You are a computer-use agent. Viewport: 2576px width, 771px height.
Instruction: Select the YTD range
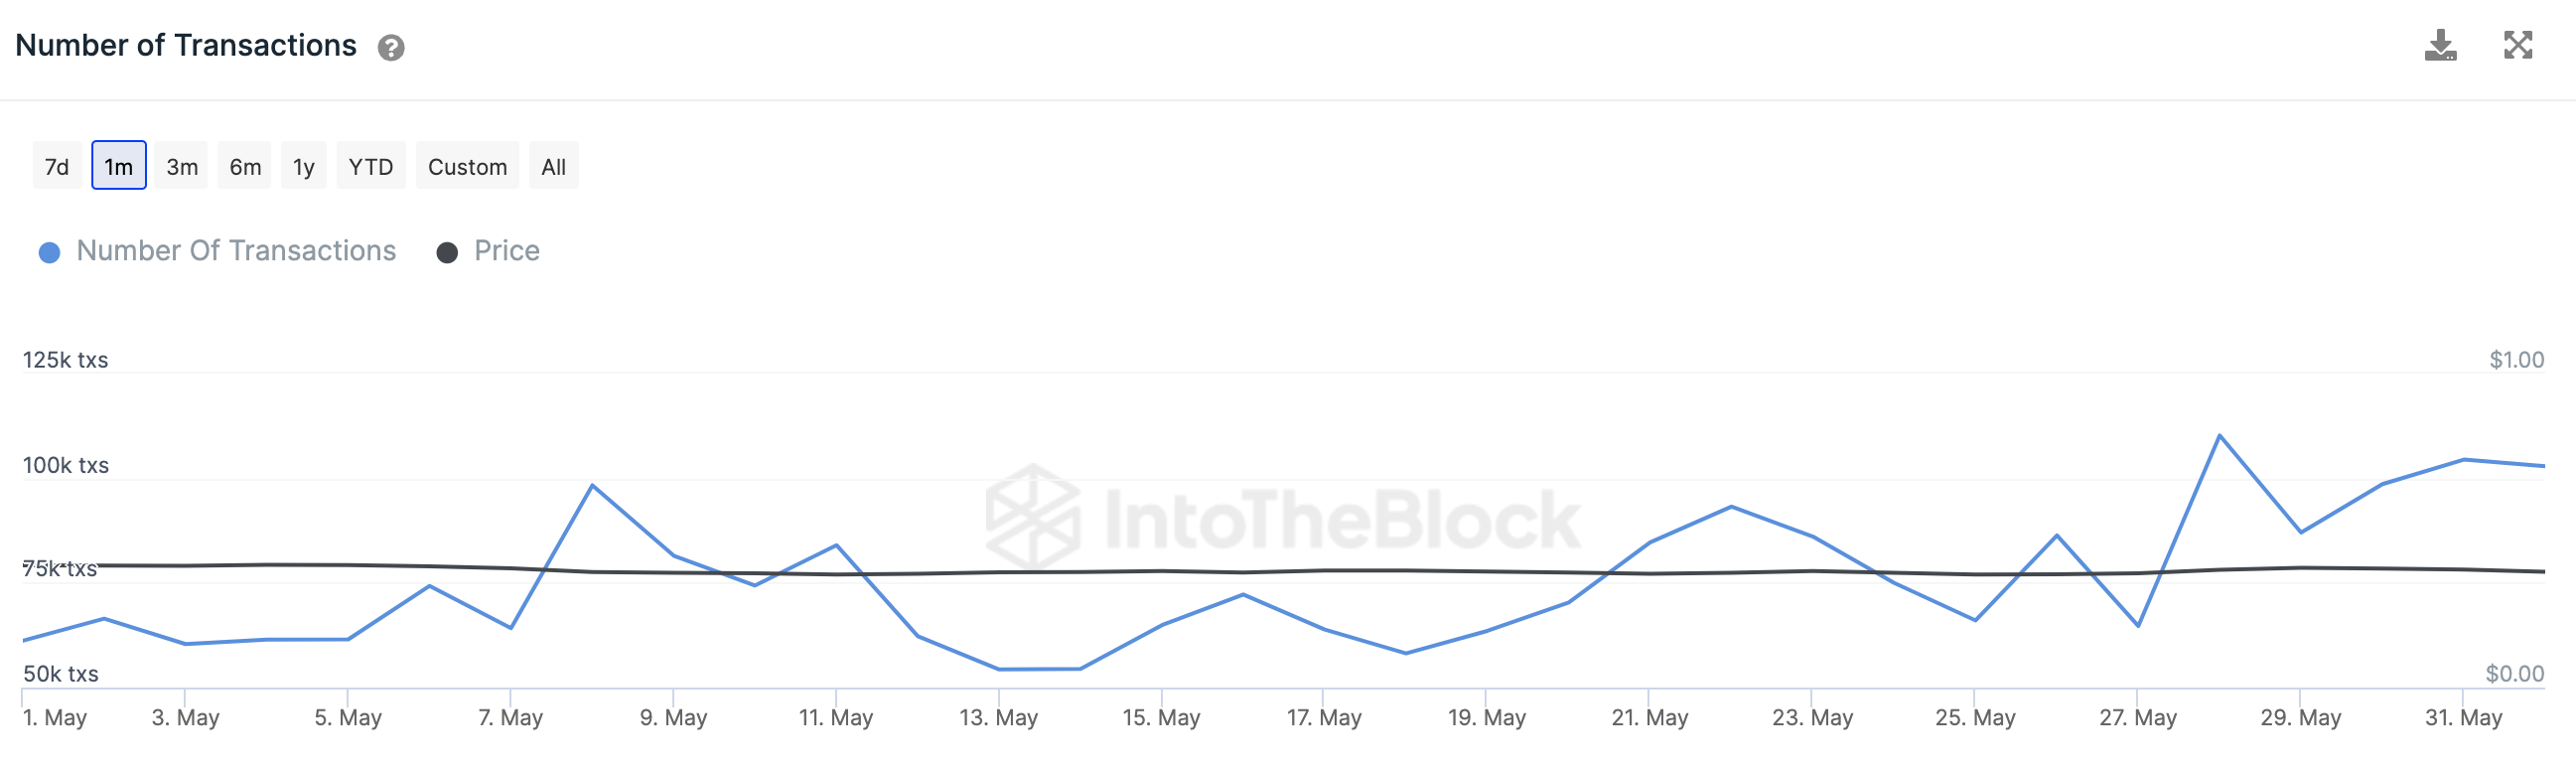point(371,166)
